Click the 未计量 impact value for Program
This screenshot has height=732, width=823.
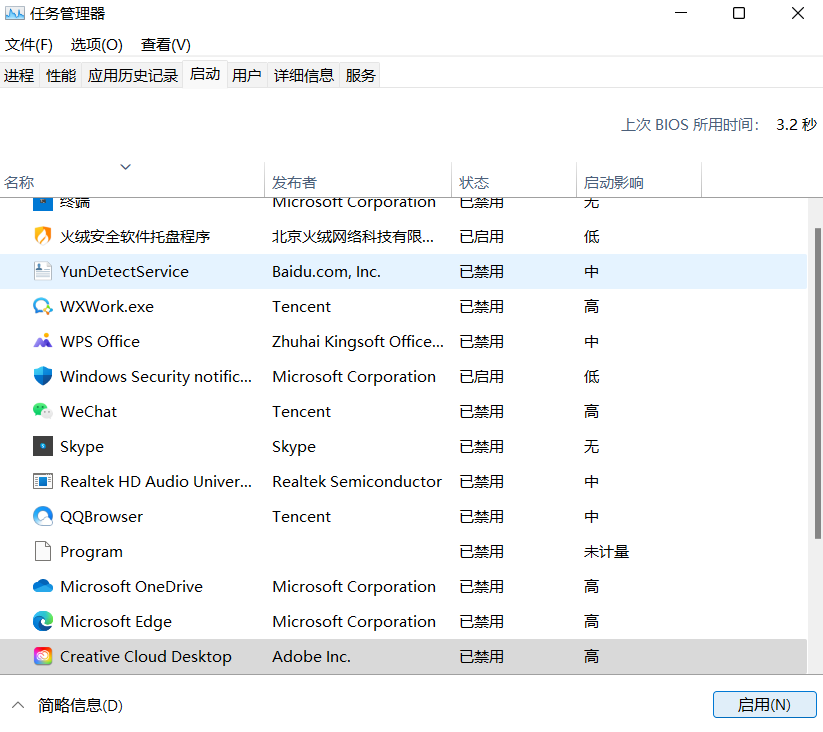tap(606, 551)
